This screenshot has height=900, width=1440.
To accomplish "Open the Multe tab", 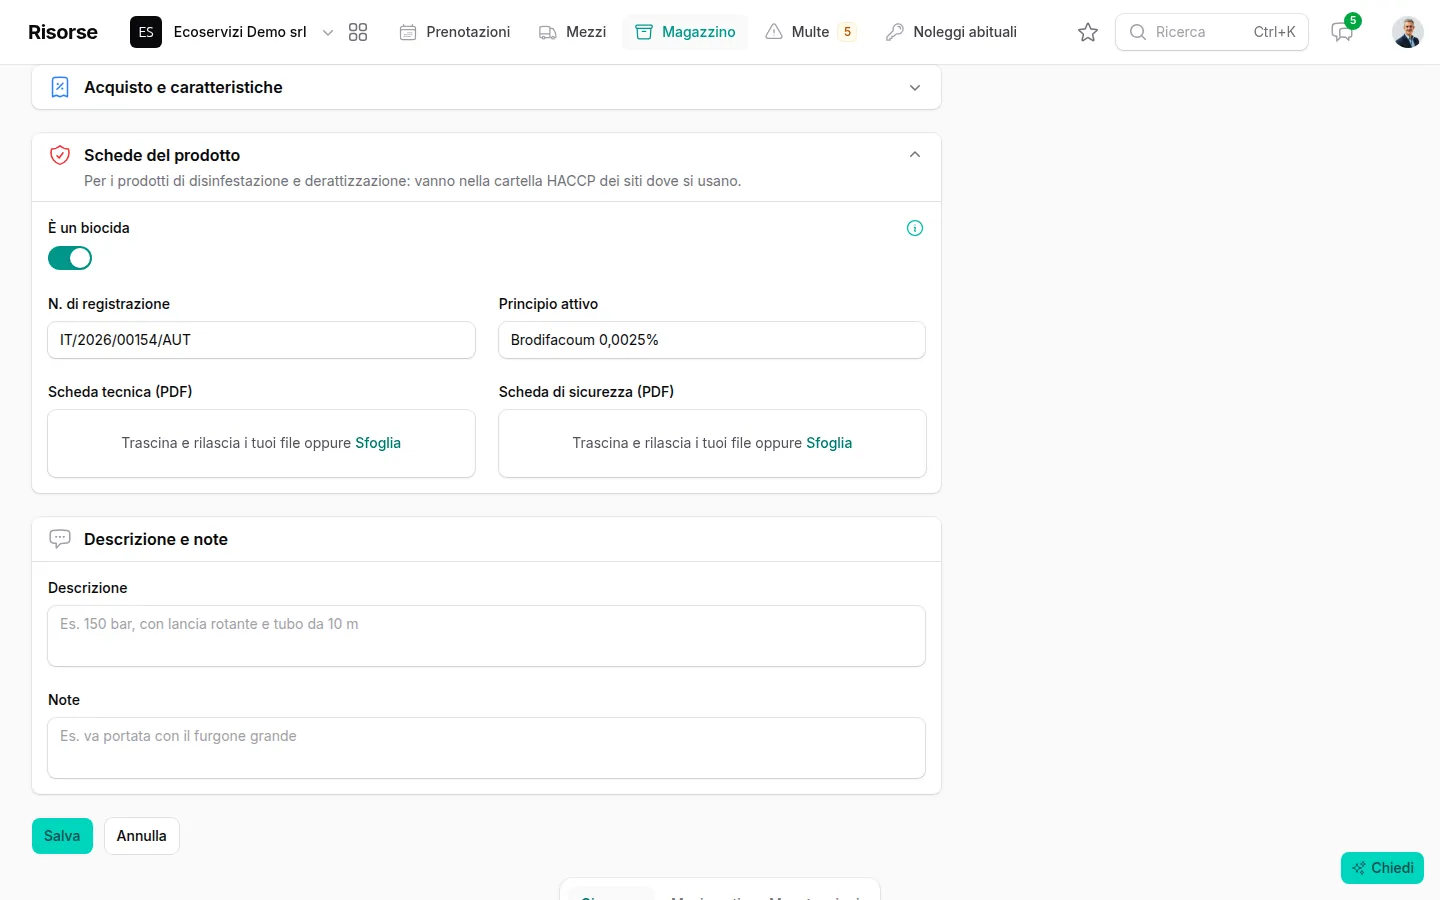I will 811,32.
